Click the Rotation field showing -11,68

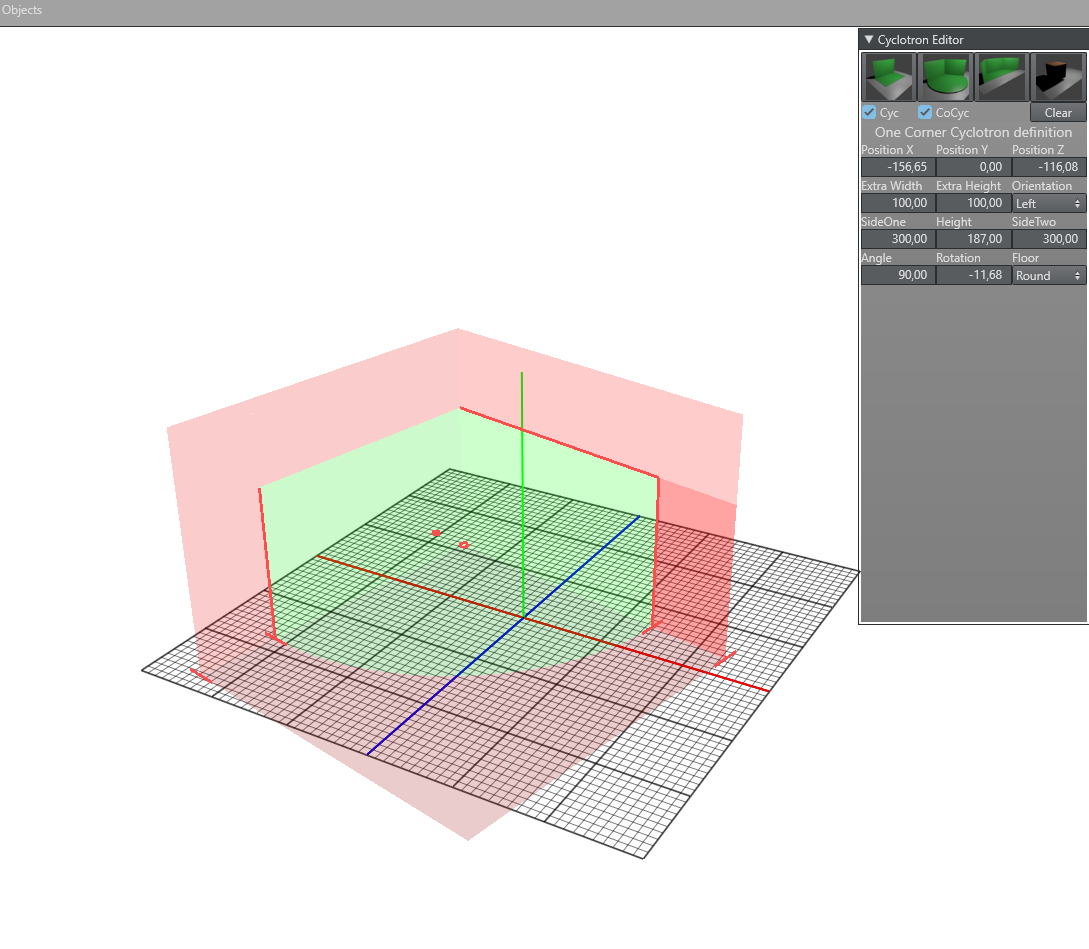click(x=973, y=275)
